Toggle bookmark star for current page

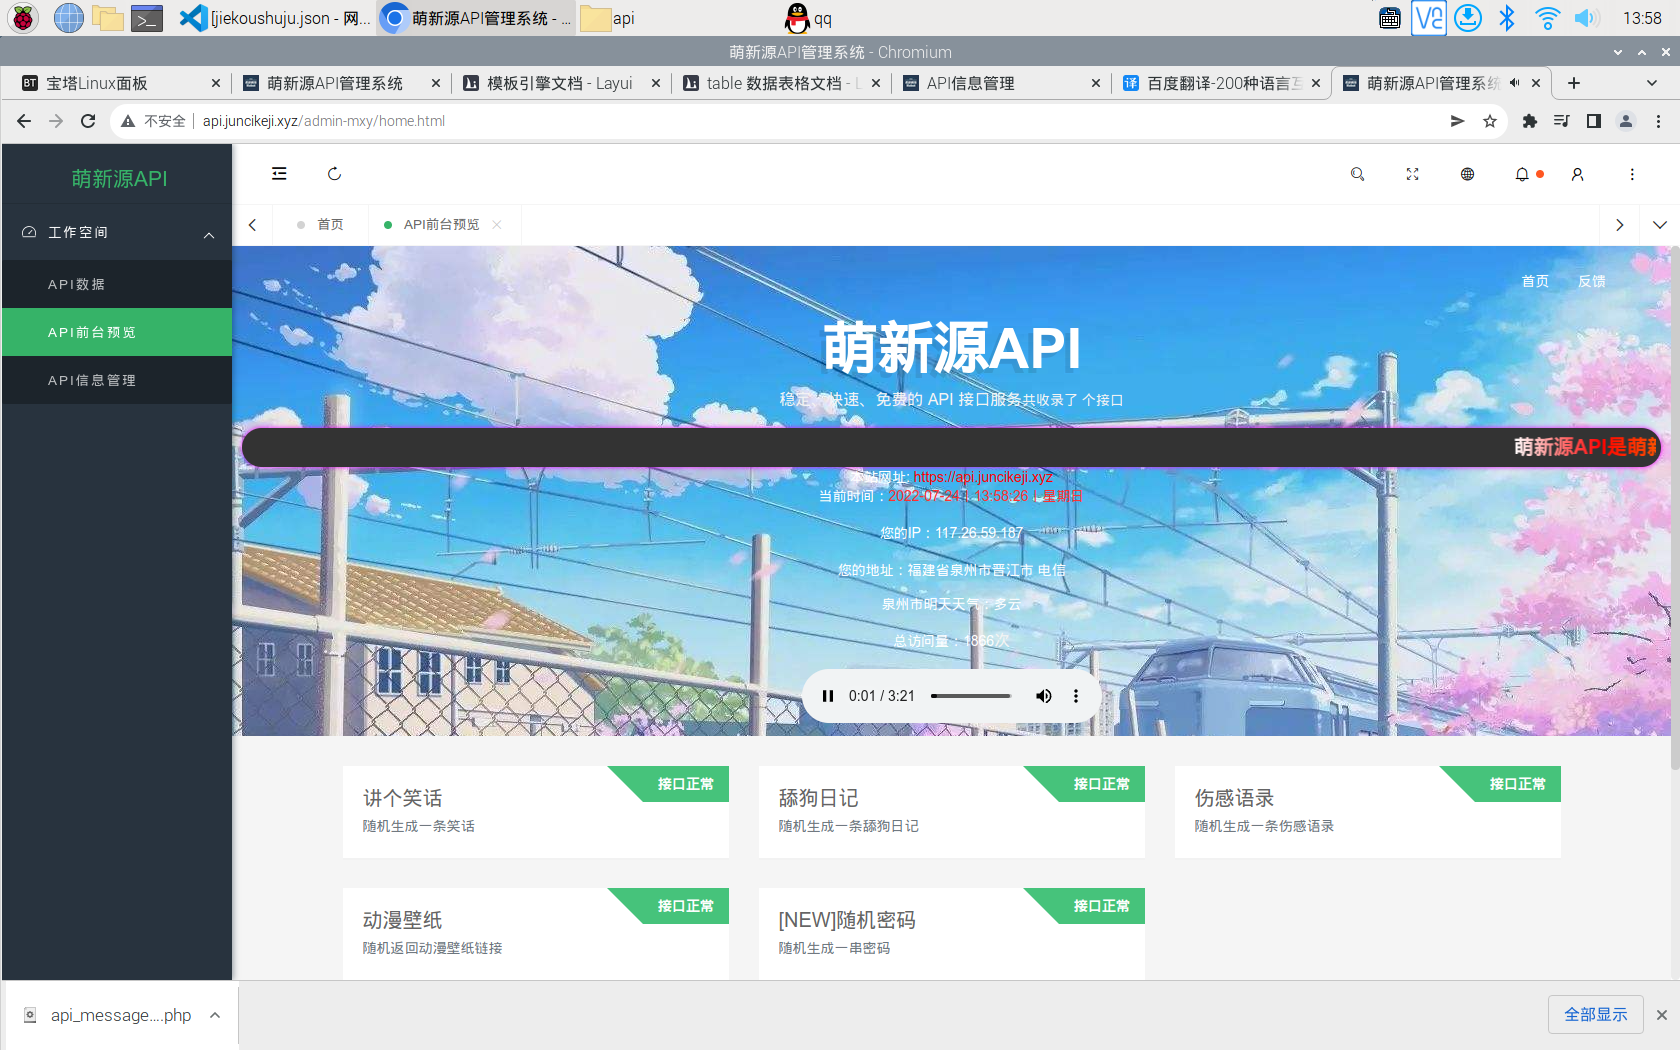click(x=1490, y=121)
